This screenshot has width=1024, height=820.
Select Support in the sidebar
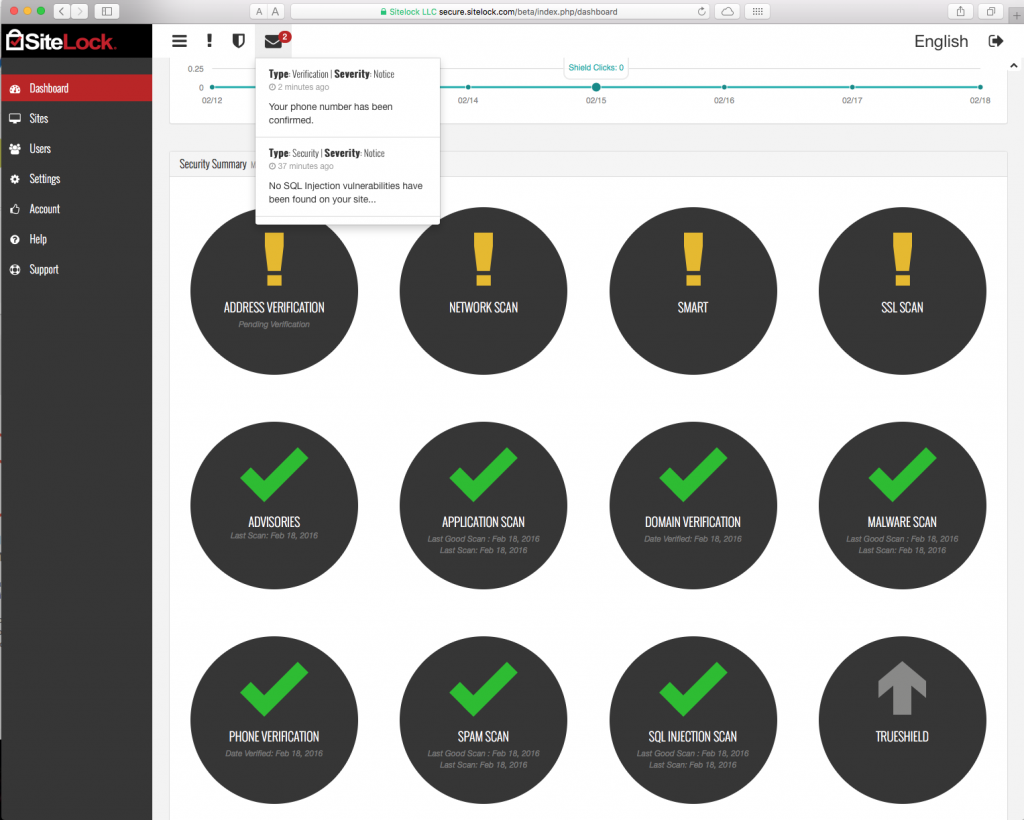(x=44, y=269)
